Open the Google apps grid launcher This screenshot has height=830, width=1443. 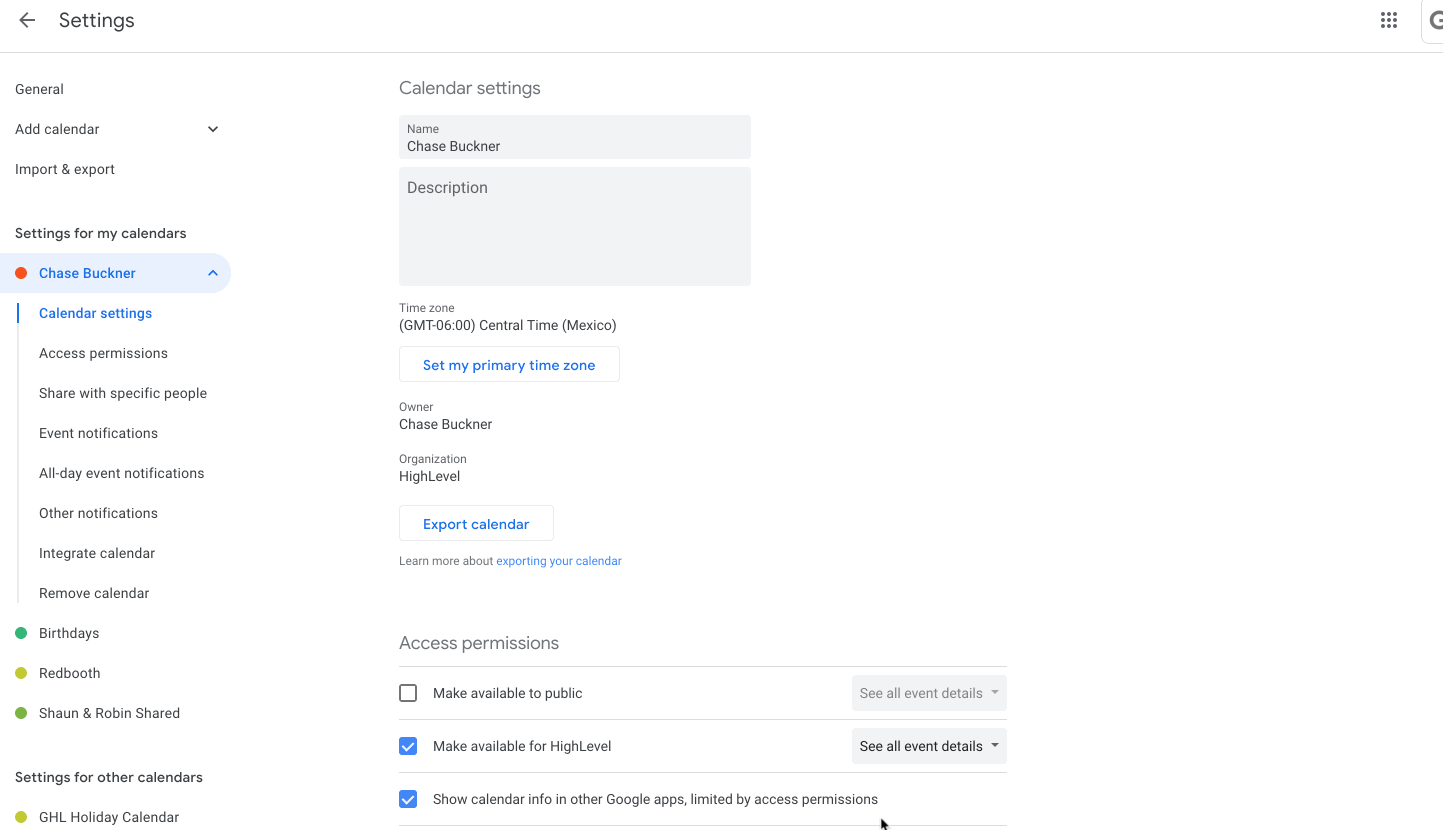[1389, 20]
